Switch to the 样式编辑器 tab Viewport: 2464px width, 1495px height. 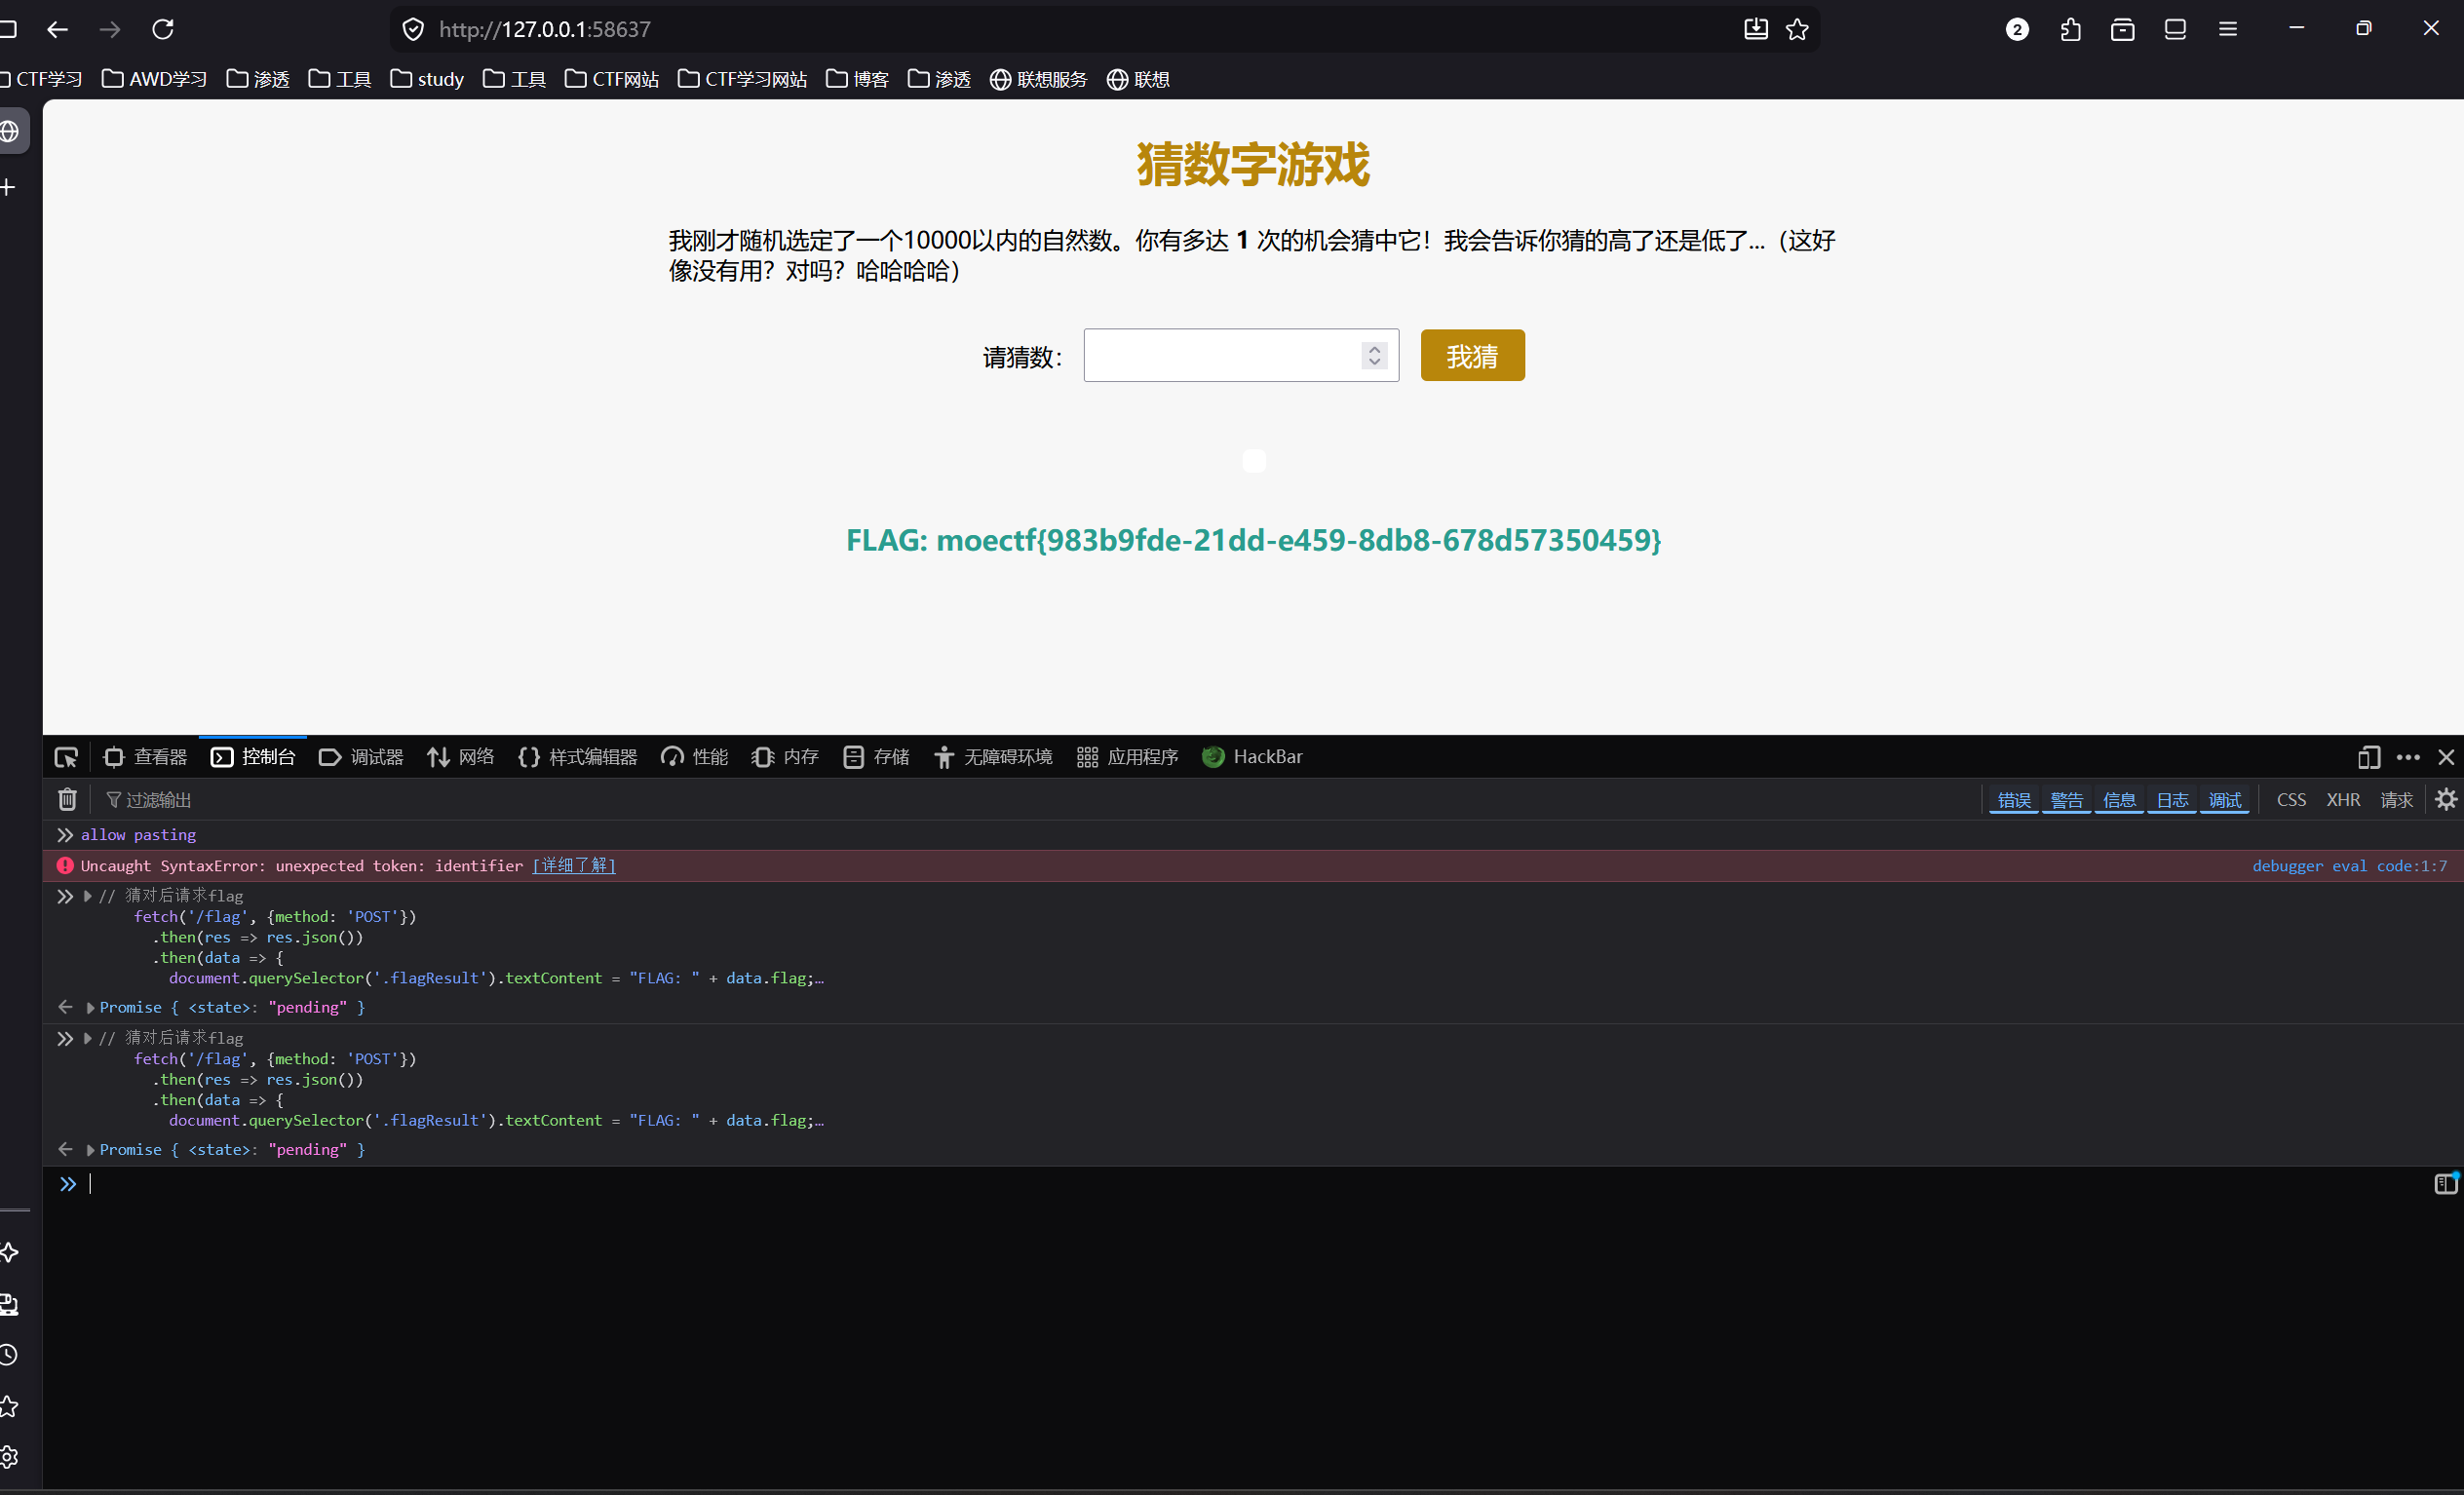[x=577, y=757]
